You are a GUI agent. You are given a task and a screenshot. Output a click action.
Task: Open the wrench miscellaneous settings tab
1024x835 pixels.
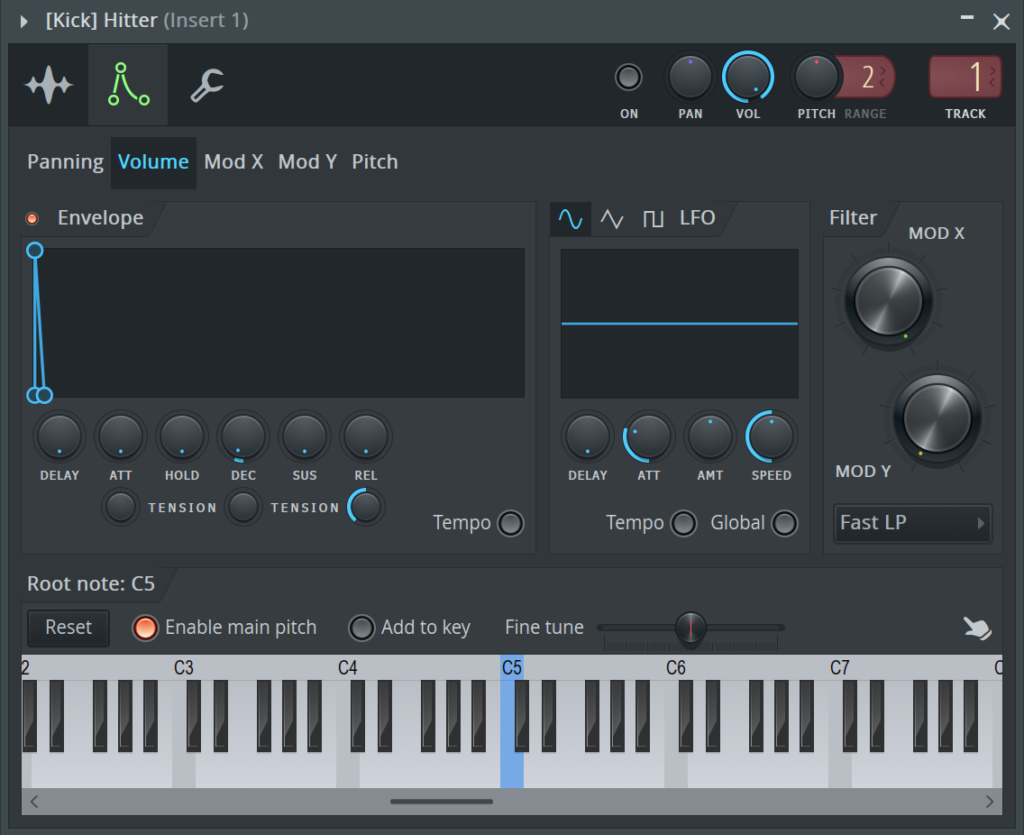coord(207,85)
